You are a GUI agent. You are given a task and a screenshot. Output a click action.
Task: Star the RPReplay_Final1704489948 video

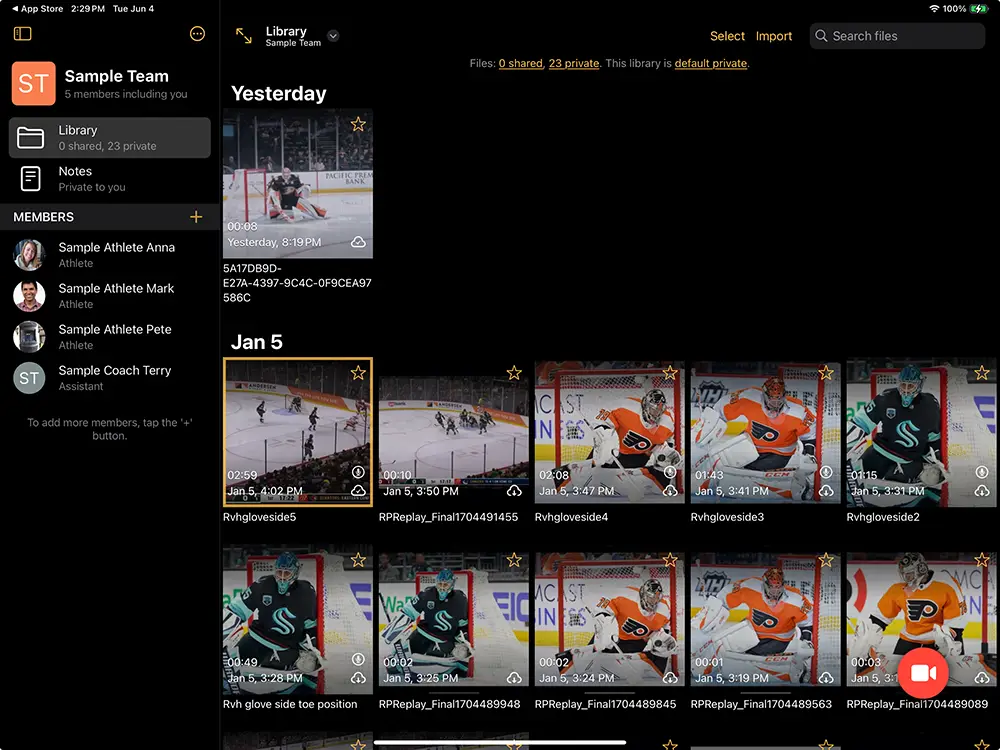point(514,560)
